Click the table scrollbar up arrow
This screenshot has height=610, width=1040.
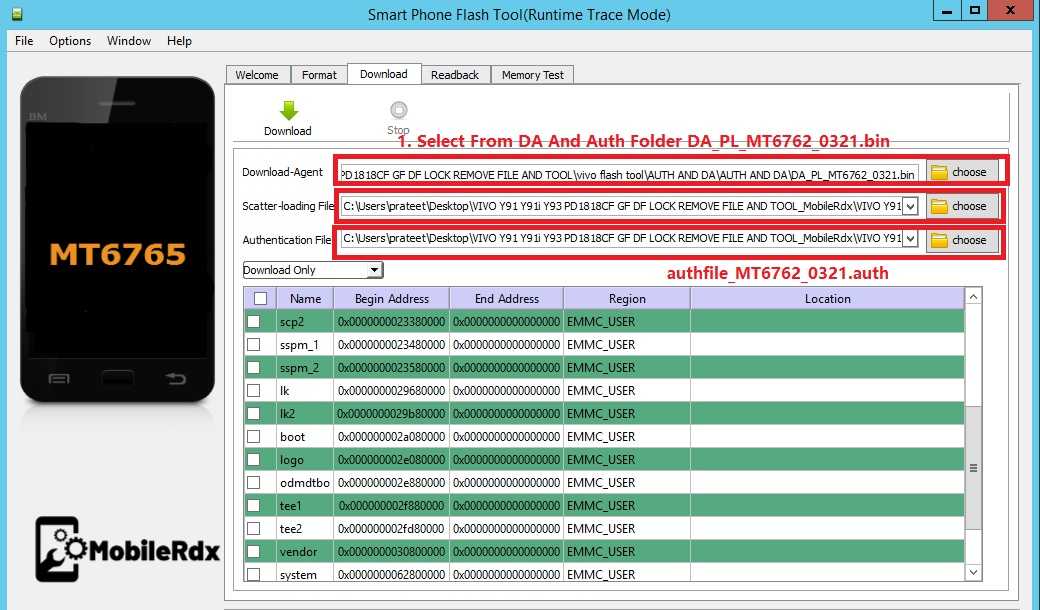(973, 296)
